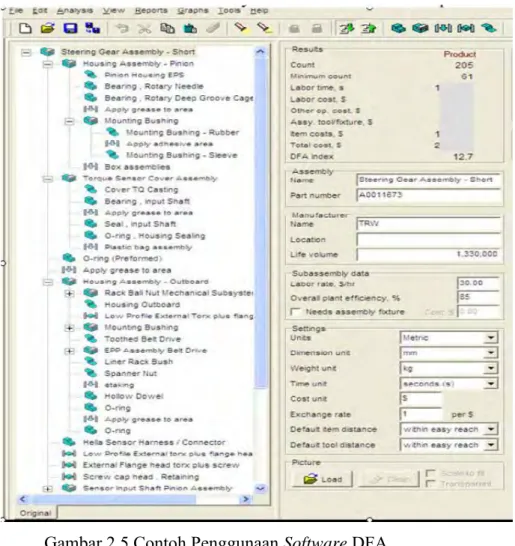
Task: Copy using the two-pages toolbar icon
Action: pos(167,28)
